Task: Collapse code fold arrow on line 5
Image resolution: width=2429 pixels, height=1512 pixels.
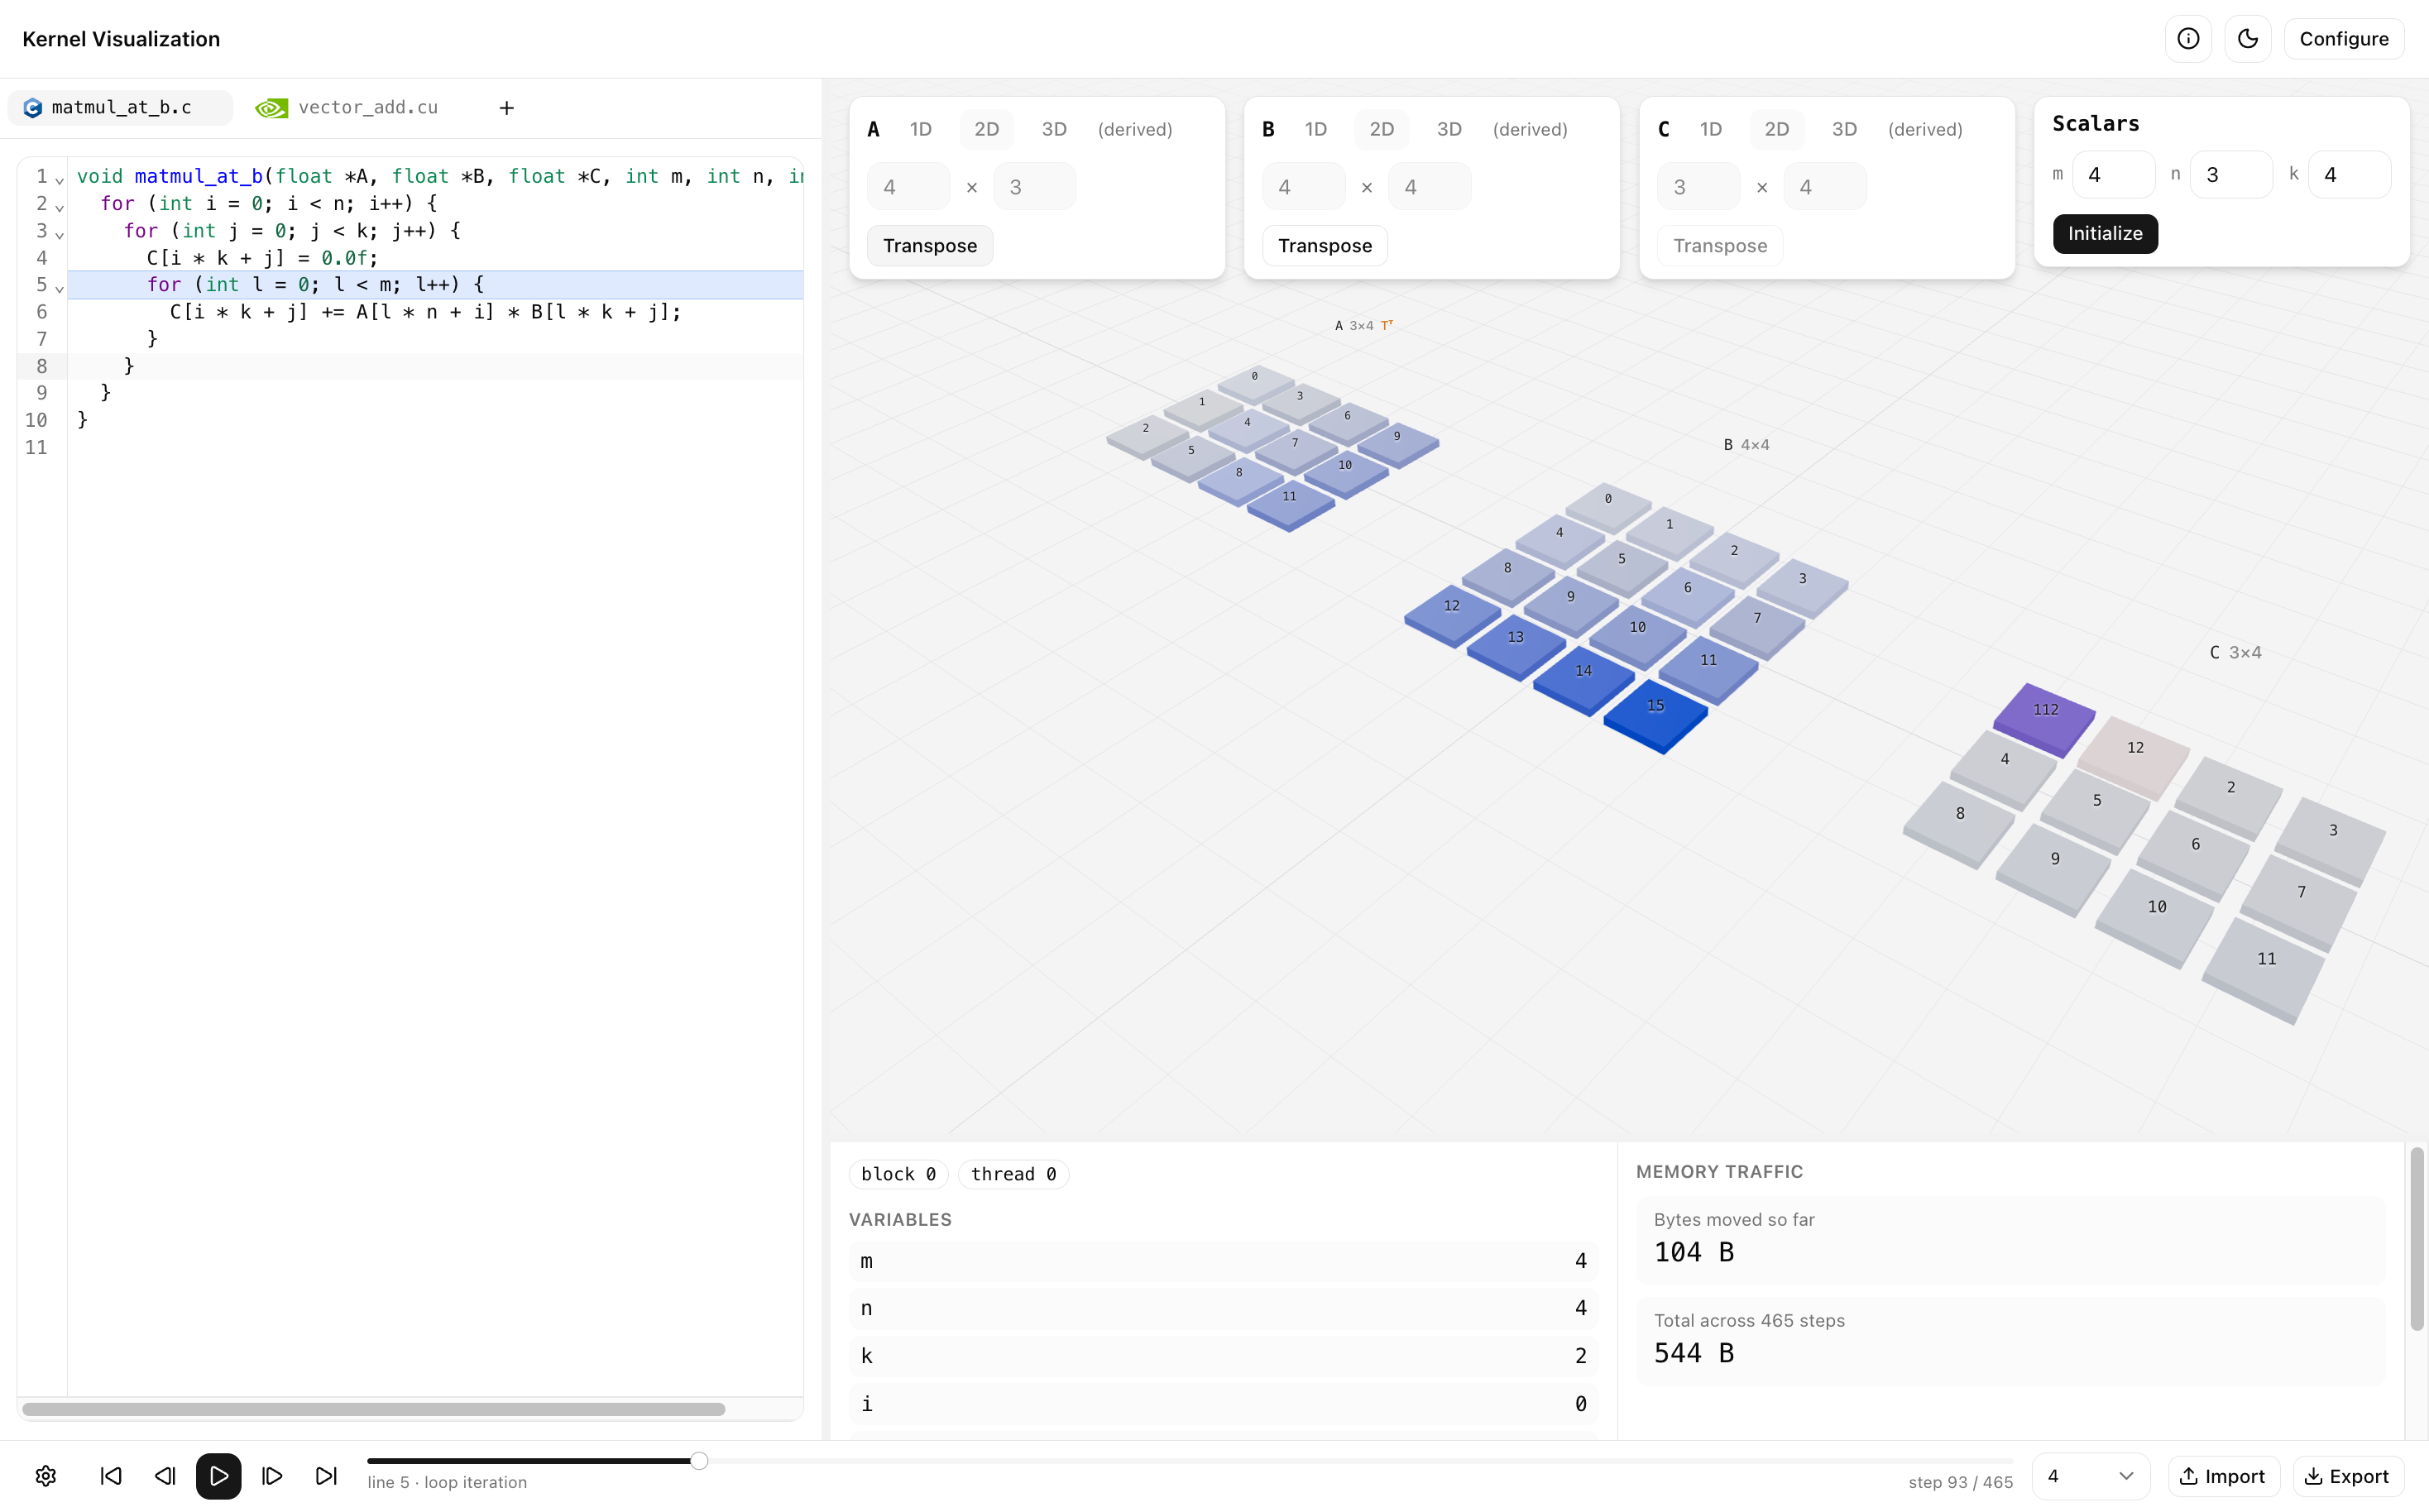Action: 60,287
